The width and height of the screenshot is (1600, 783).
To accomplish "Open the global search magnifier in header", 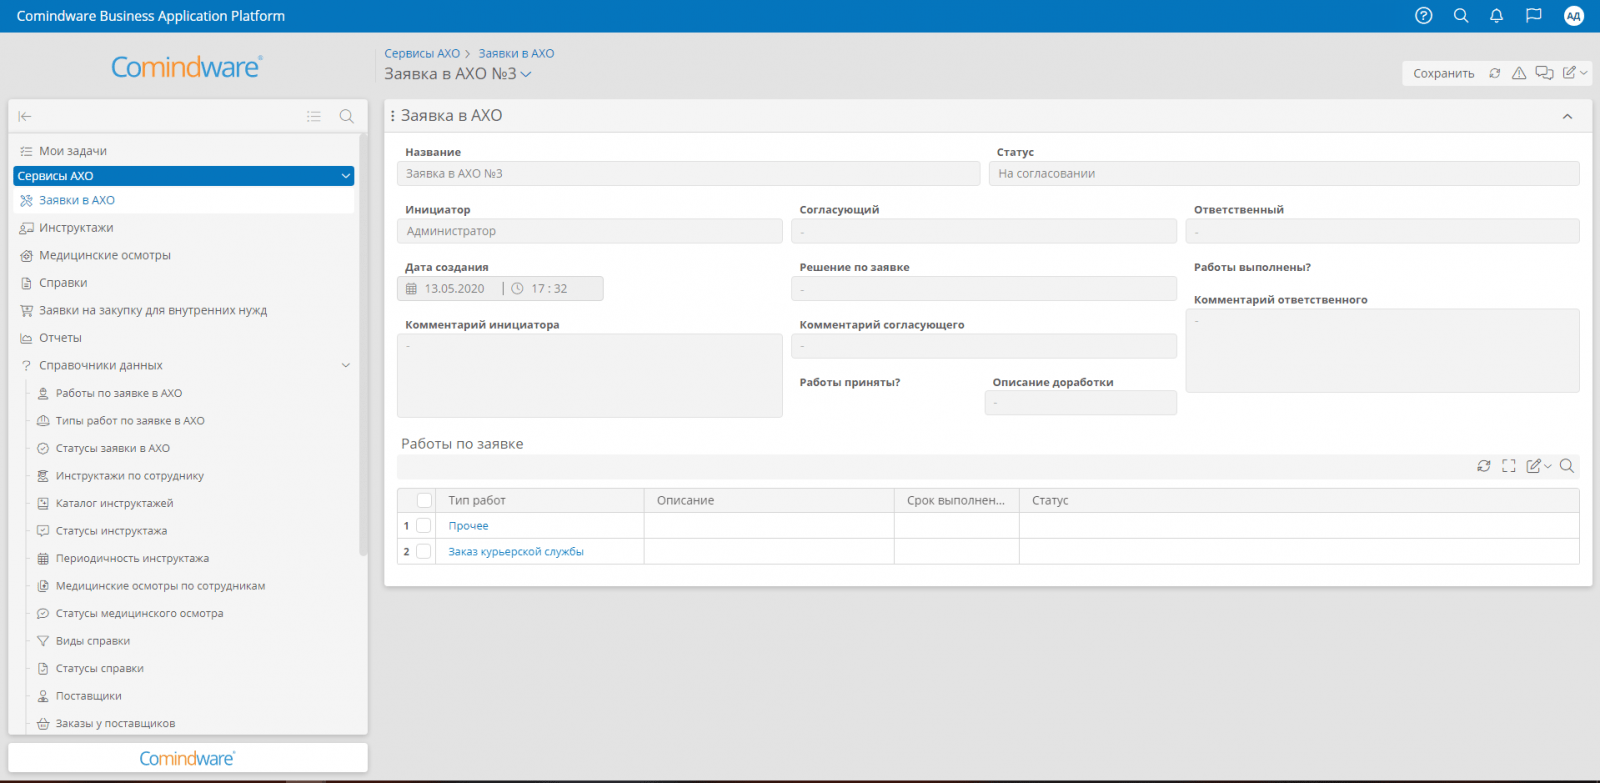I will point(1461,16).
